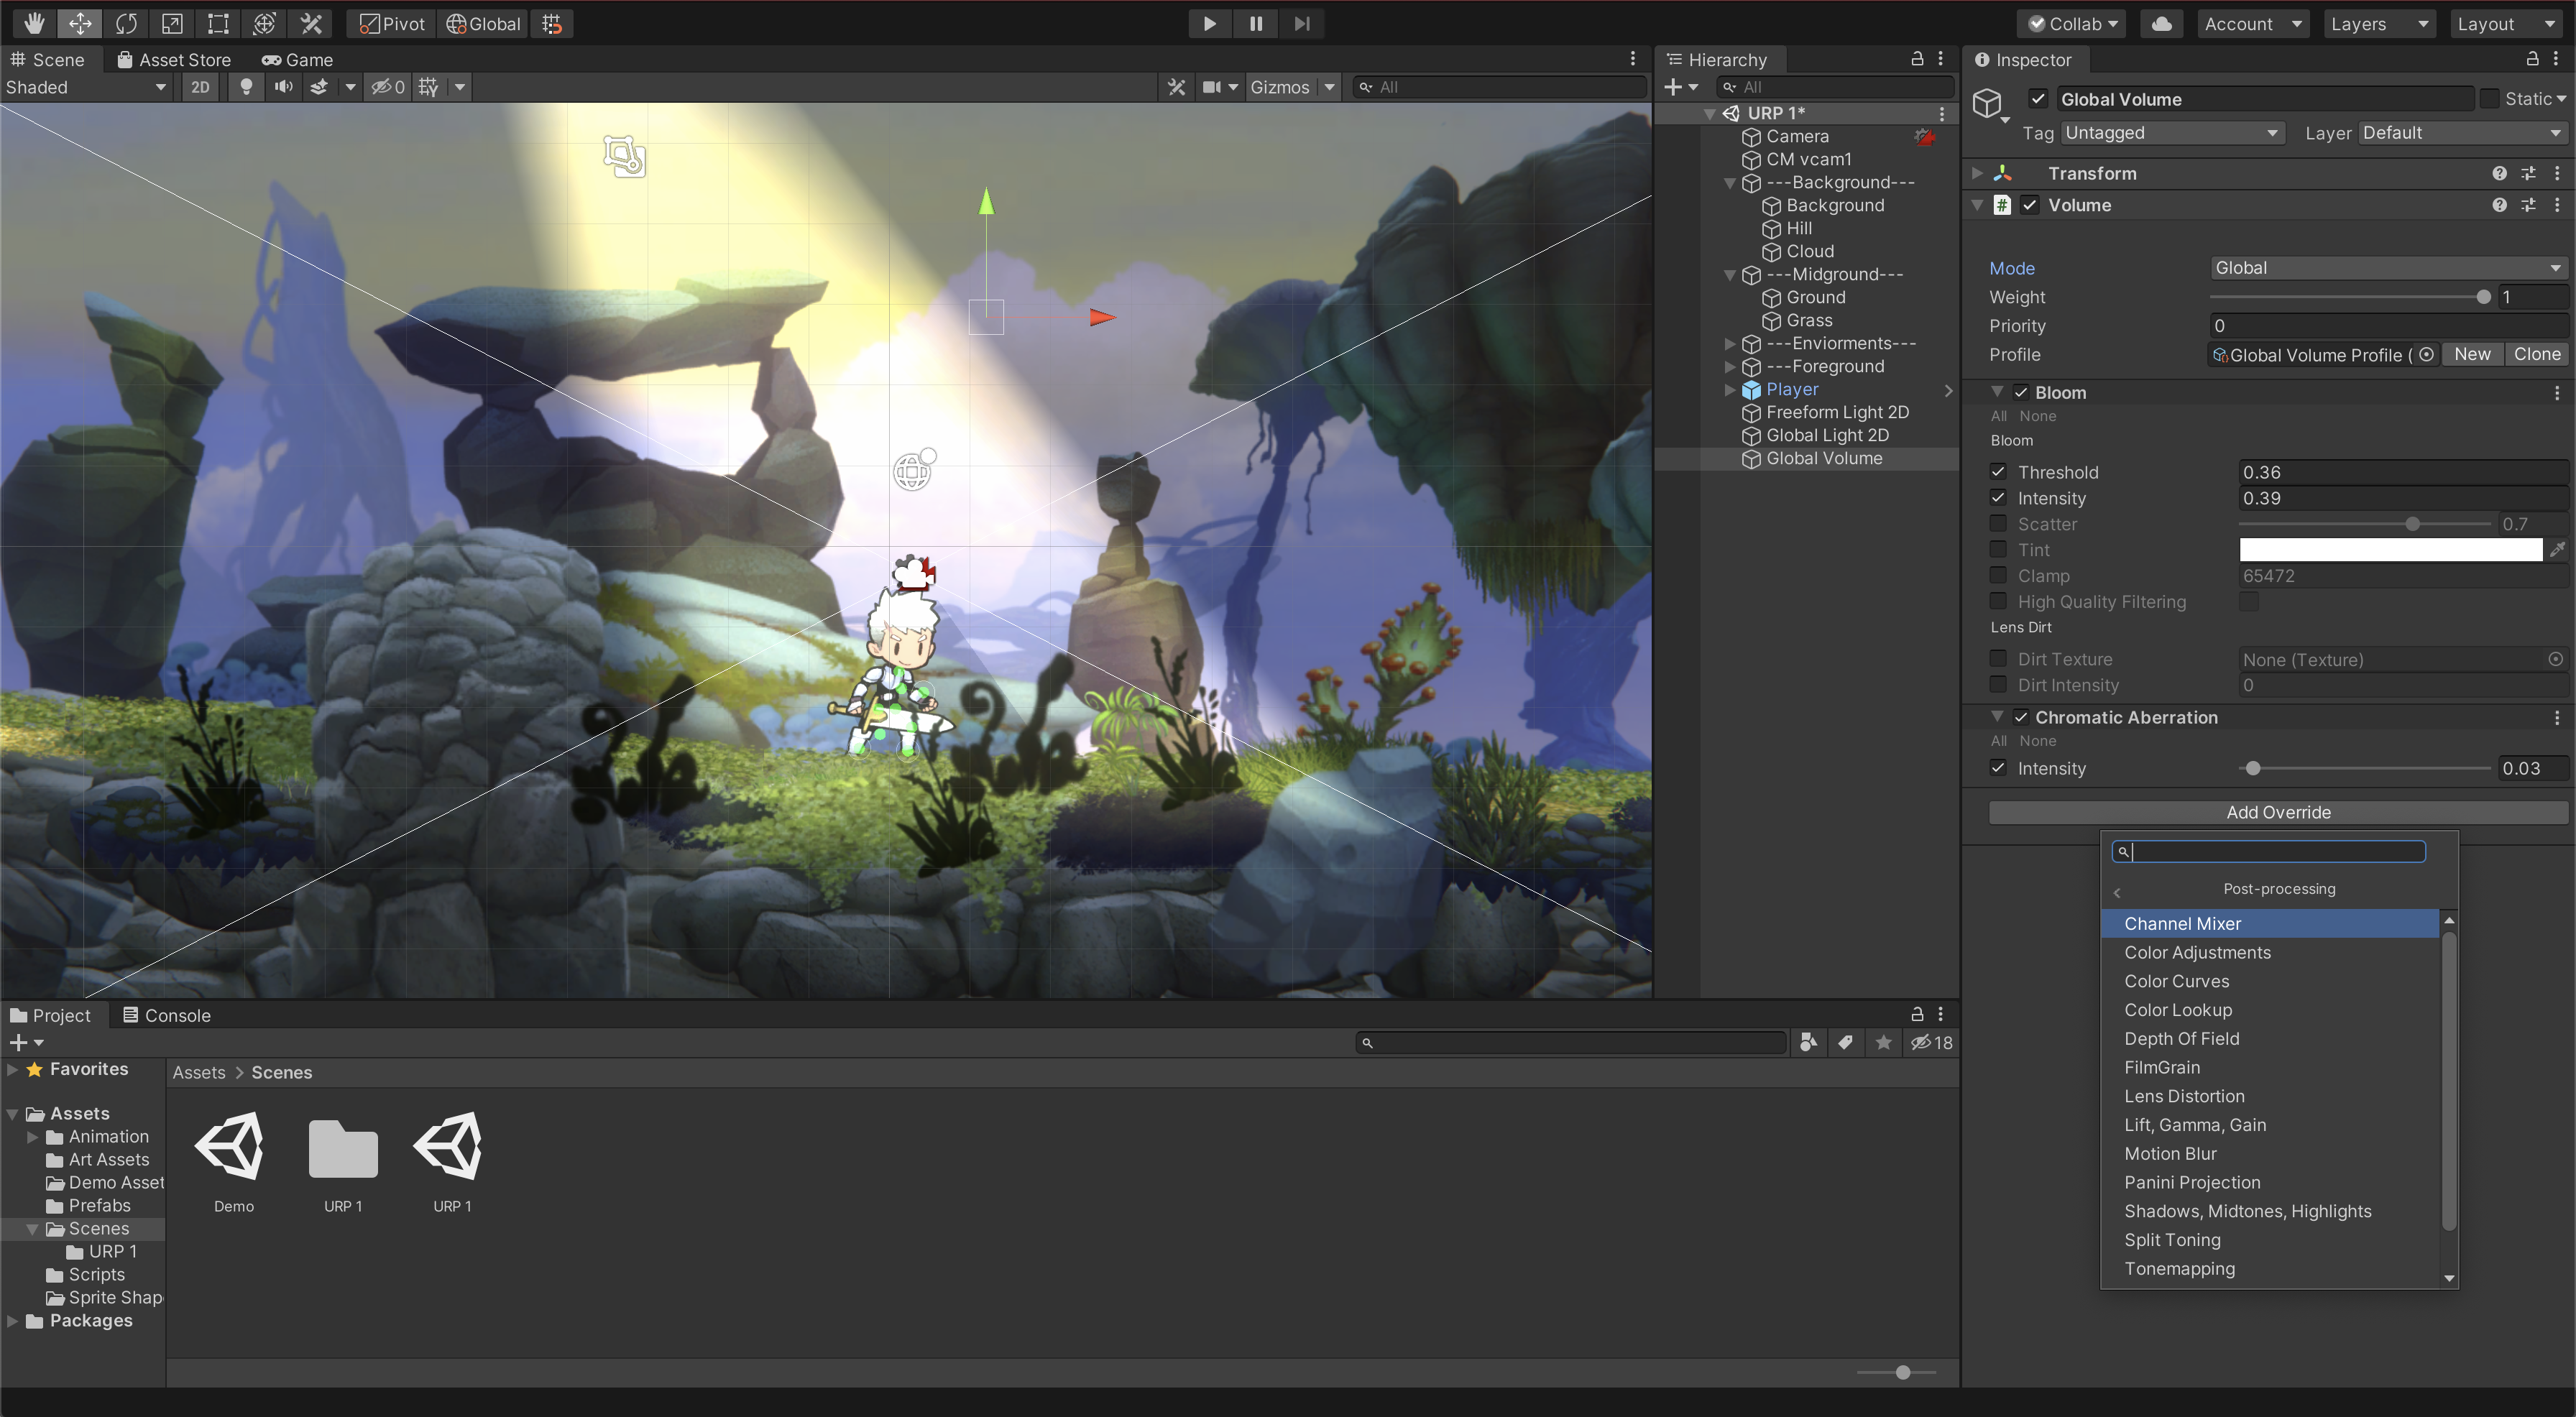
Task: Select the Rotate tool
Action: coord(126,23)
